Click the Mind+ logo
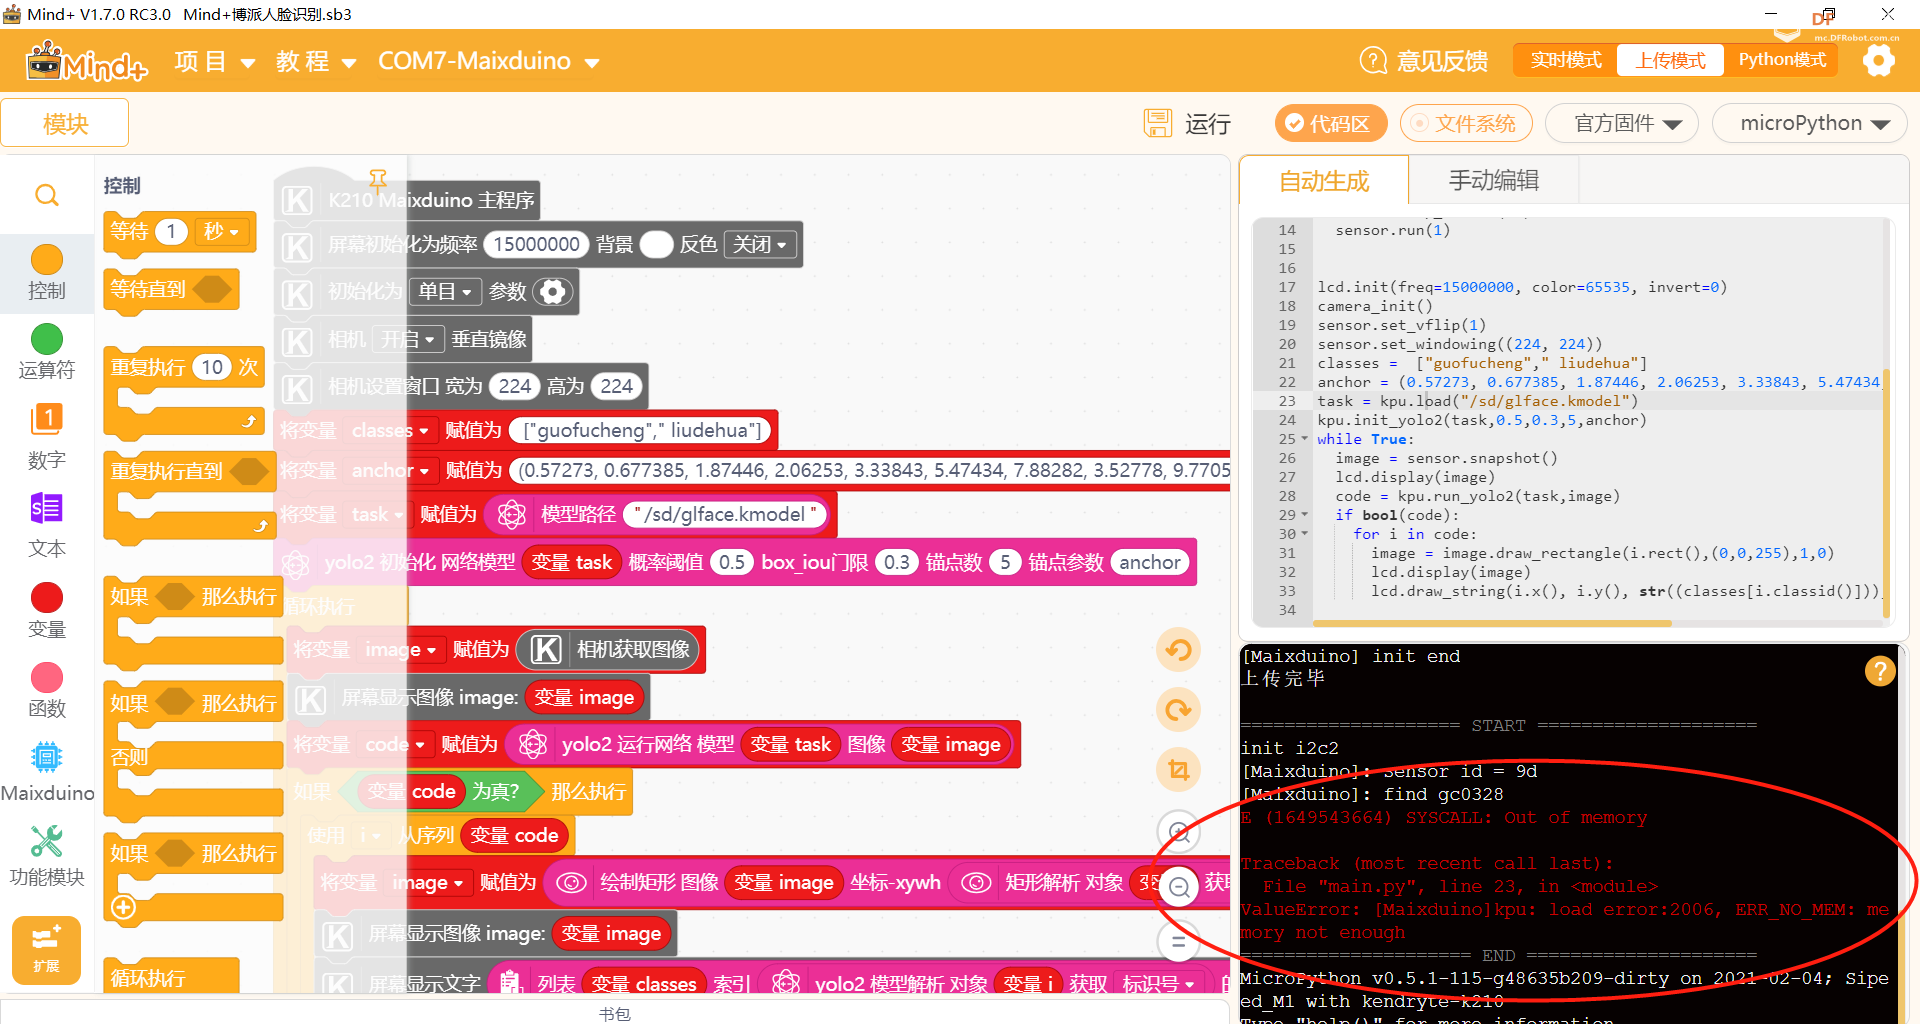1920x1024 pixels. [87, 61]
